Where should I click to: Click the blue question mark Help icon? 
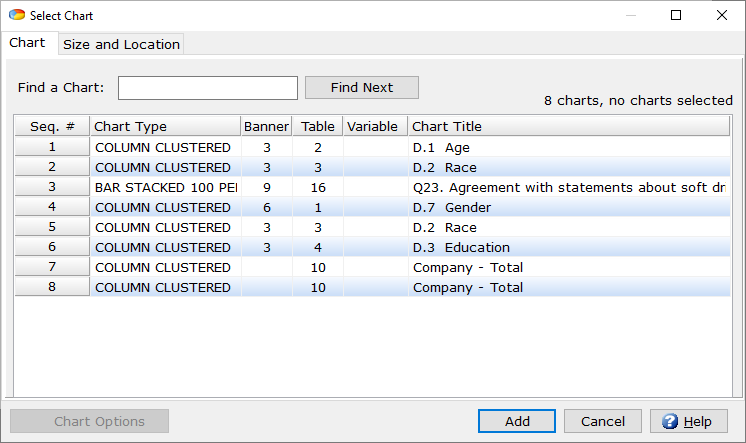(x=670, y=421)
